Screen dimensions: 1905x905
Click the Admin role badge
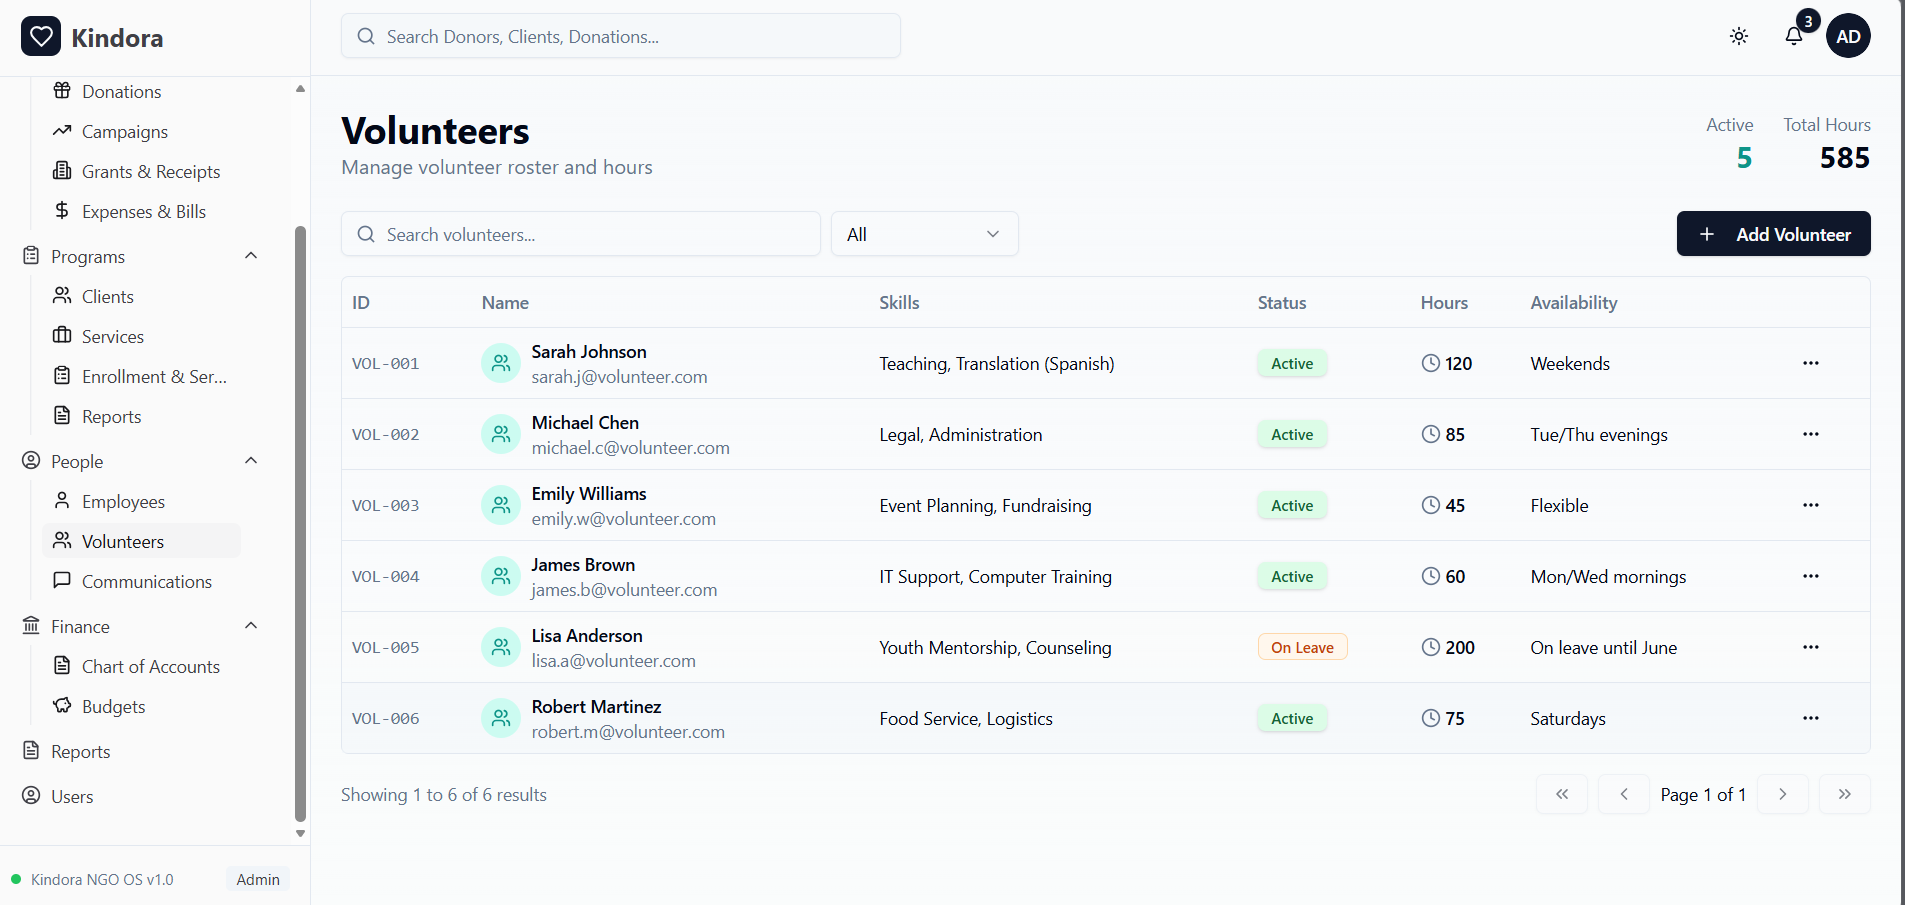258,880
